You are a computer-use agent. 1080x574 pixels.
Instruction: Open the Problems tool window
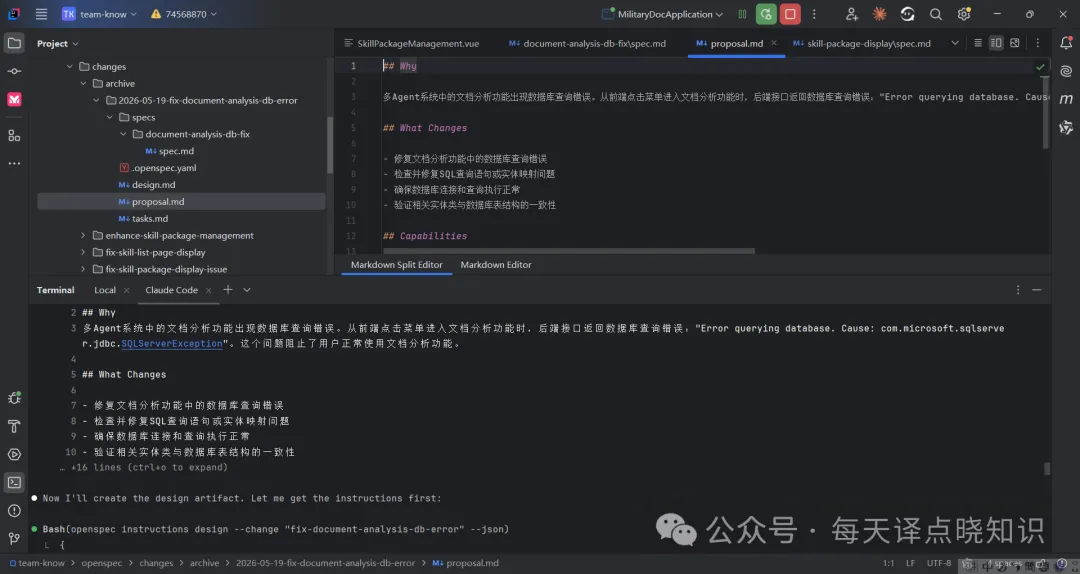pyautogui.click(x=14, y=511)
